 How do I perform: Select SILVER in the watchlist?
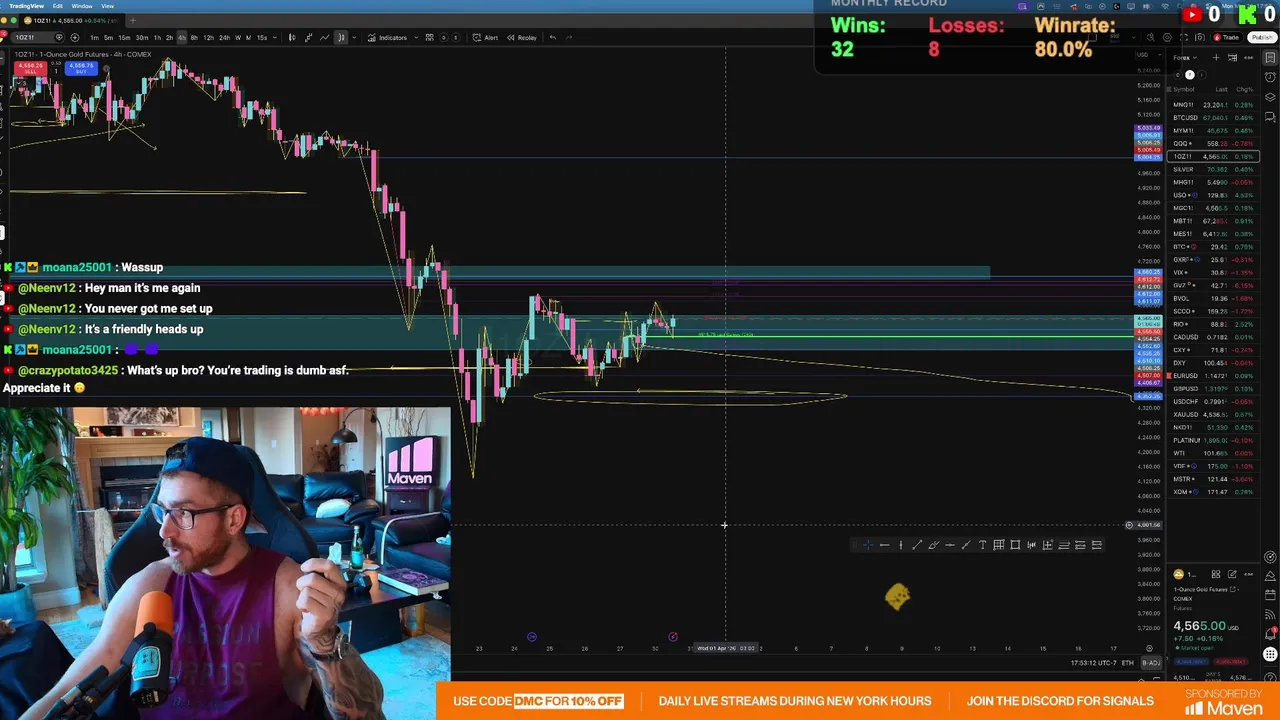pos(1214,169)
